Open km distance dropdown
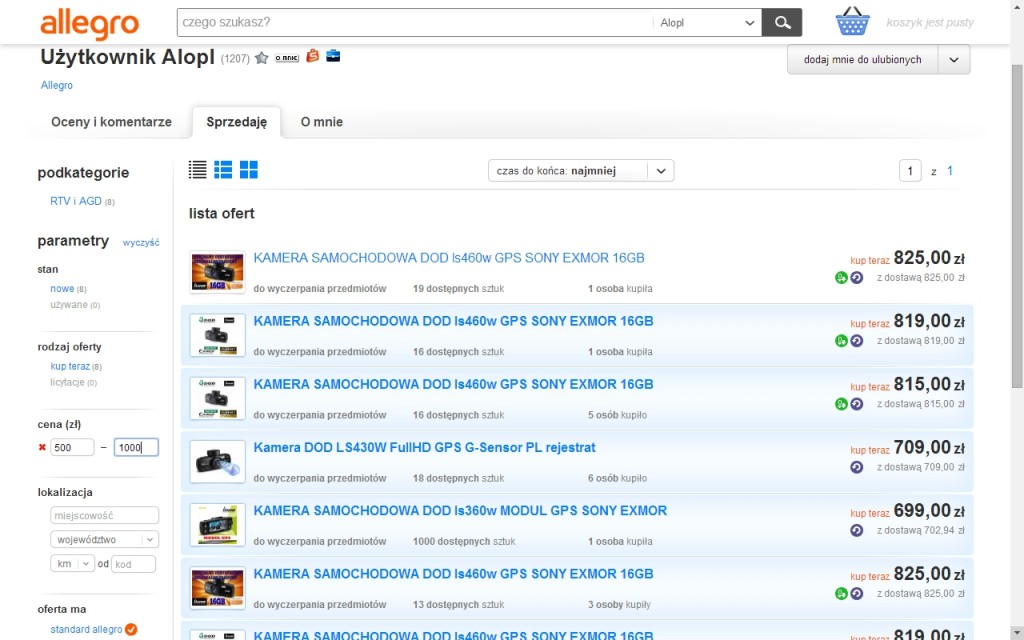This screenshot has height=640, width=1024. pyautogui.click(x=72, y=564)
